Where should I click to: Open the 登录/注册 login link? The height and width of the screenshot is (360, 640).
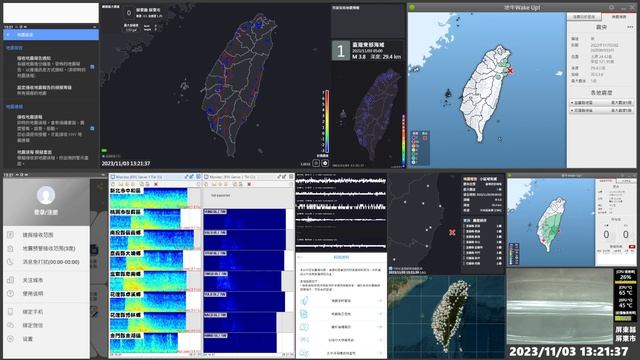[46, 212]
